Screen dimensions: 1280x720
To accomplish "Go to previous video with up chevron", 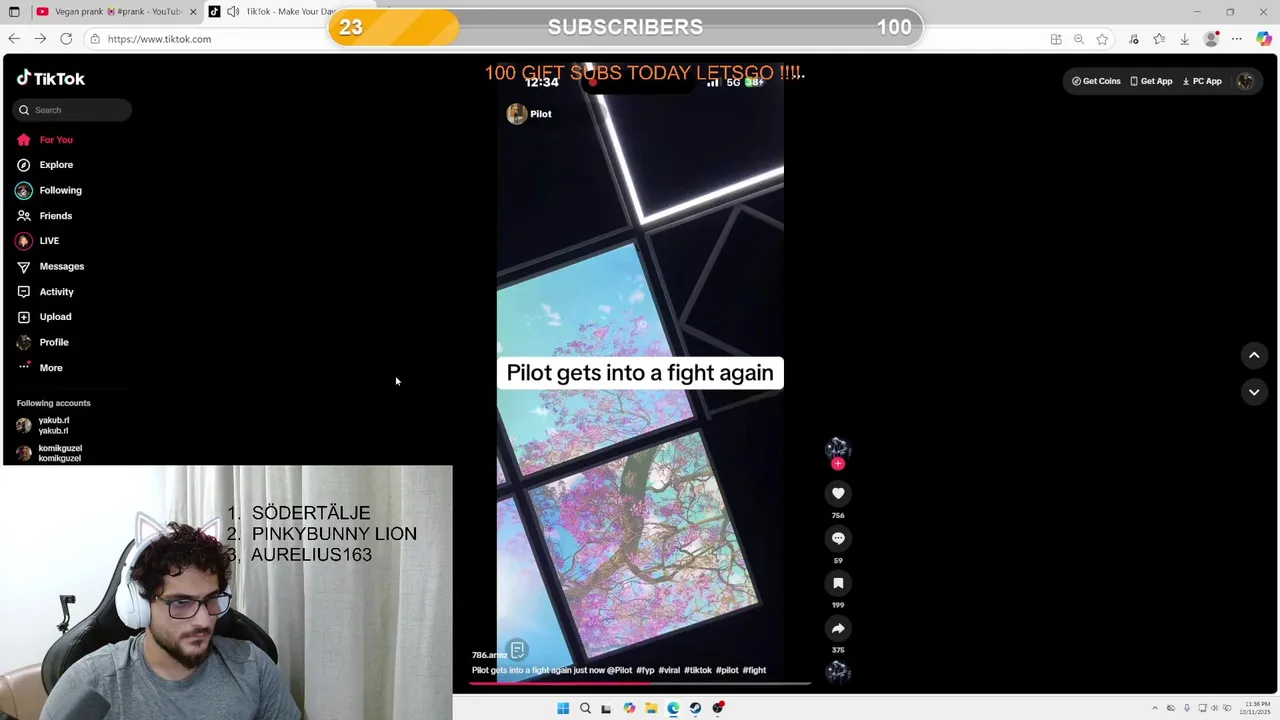I will tap(1254, 355).
